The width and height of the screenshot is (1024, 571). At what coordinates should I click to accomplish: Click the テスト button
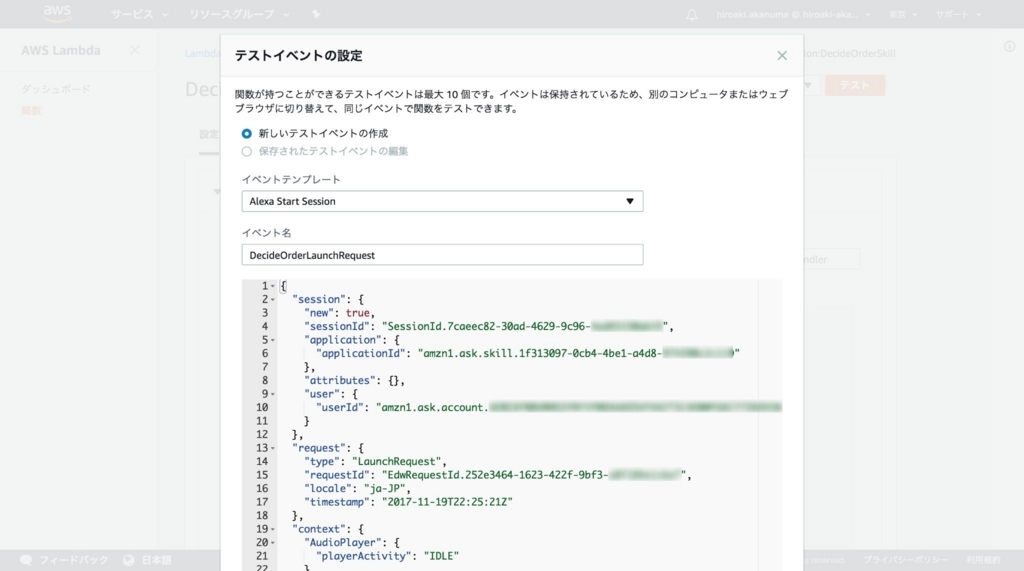point(854,86)
